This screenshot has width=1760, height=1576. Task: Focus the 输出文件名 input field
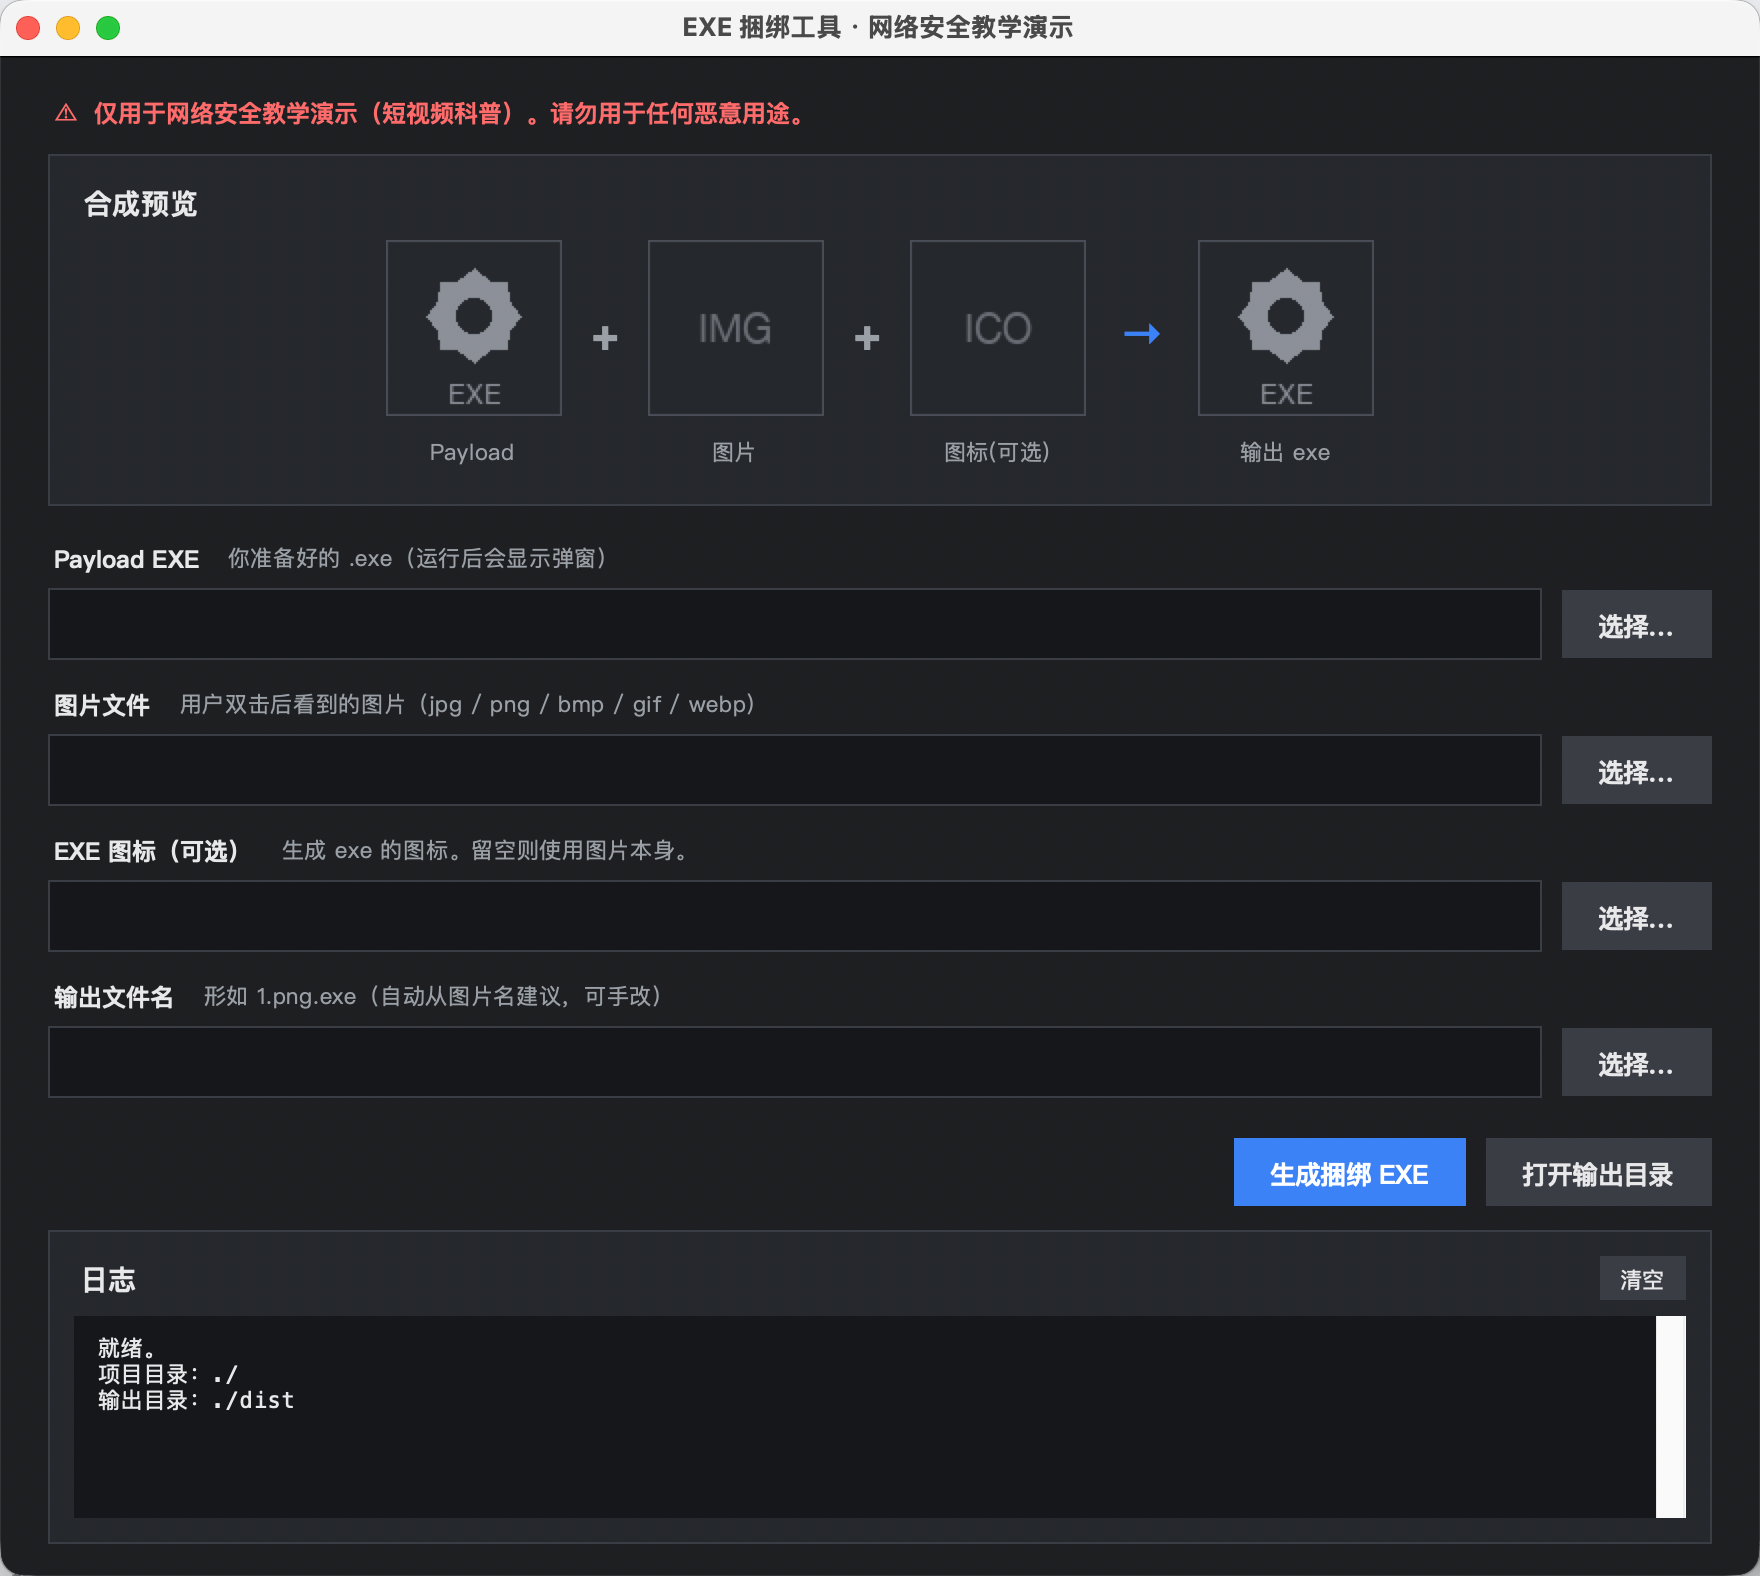point(795,1062)
